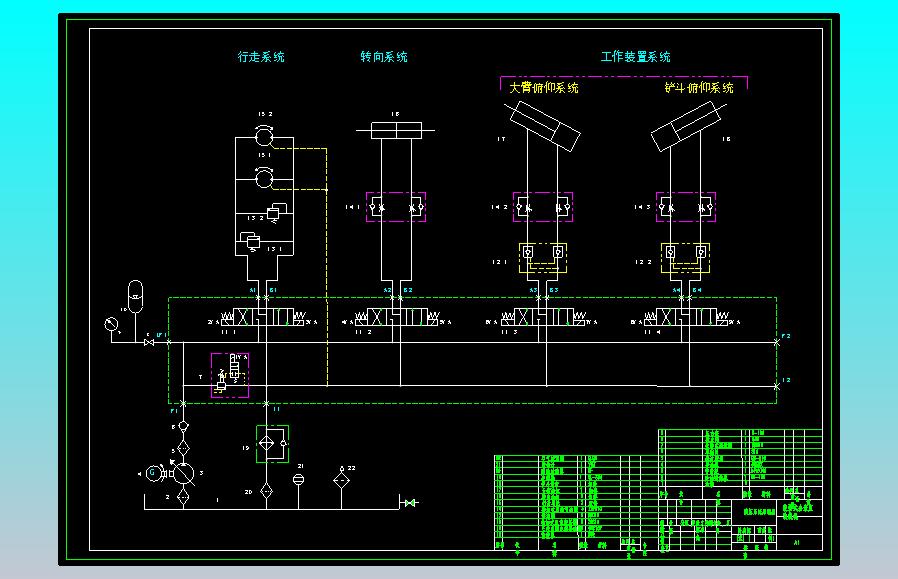Select the 工作装置系统 heading text
This screenshot has height=579, width=898.
coord(635,57)
